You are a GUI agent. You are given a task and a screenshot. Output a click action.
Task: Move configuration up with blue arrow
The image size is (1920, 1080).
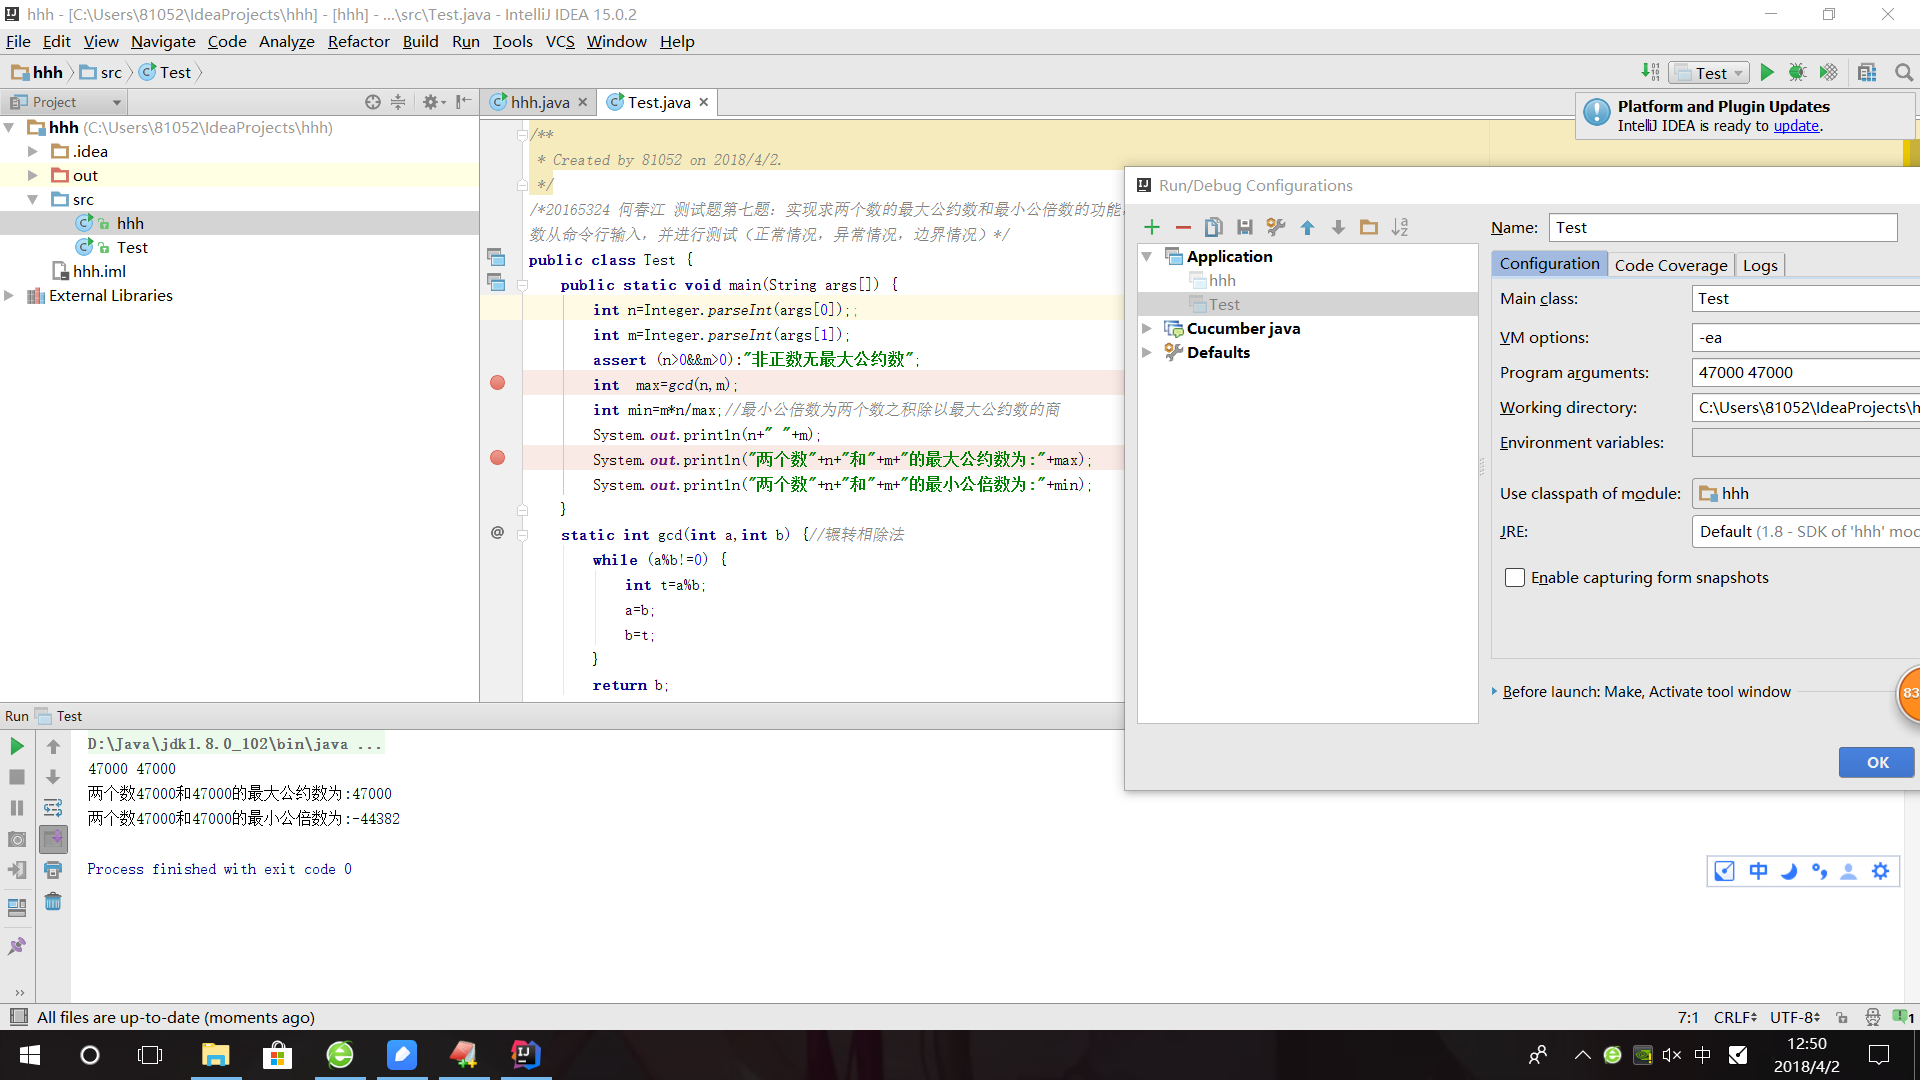point(1307,228)
